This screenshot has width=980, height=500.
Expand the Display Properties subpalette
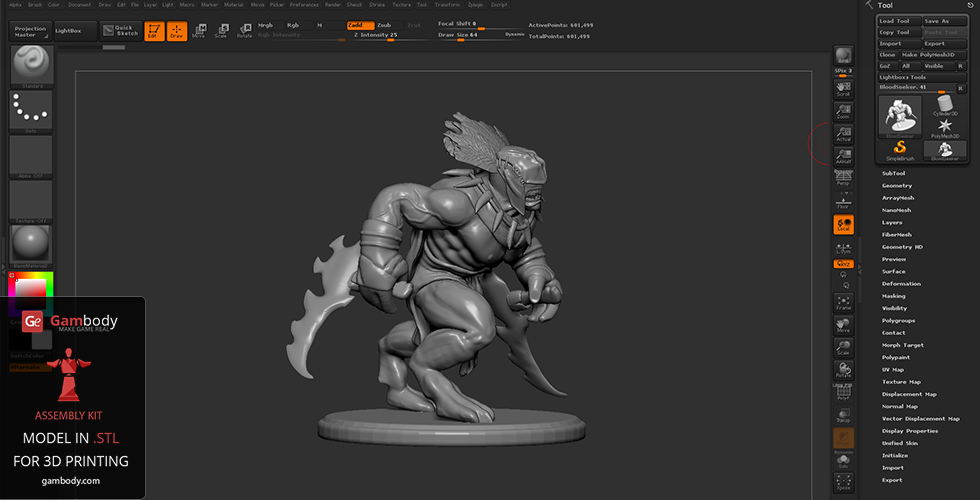(910, 431)
